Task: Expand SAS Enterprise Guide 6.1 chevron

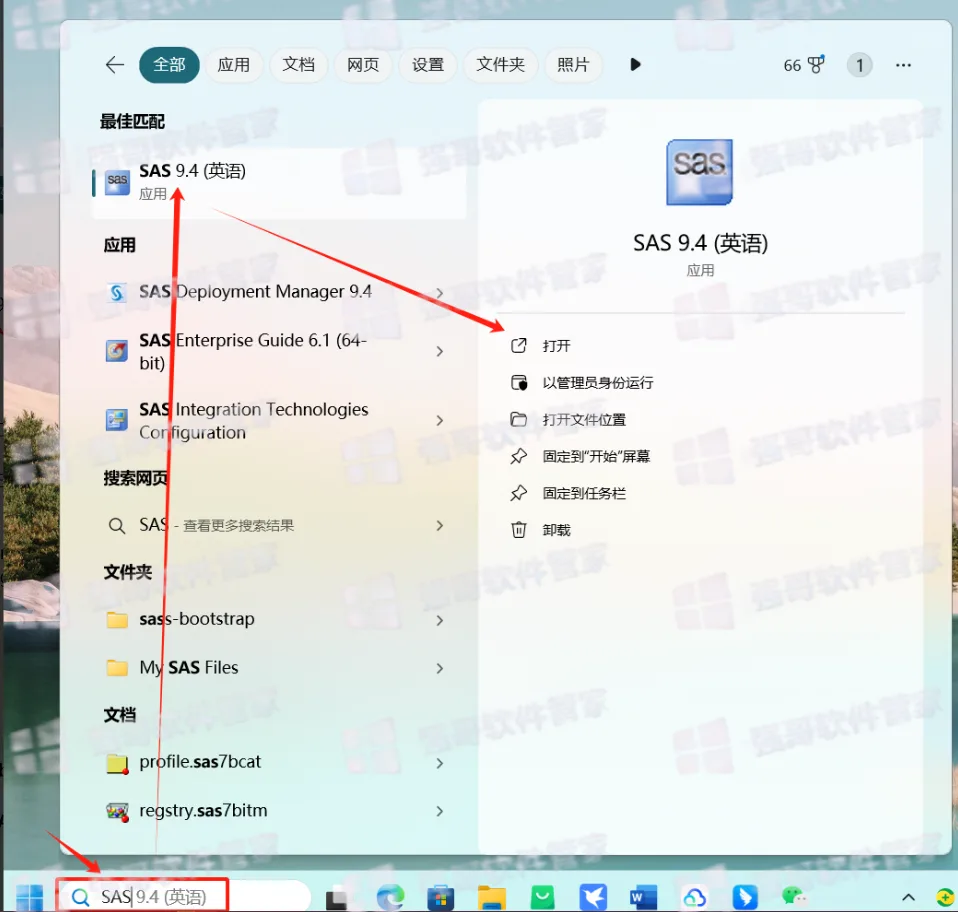Action: click(x=440, y=351)
